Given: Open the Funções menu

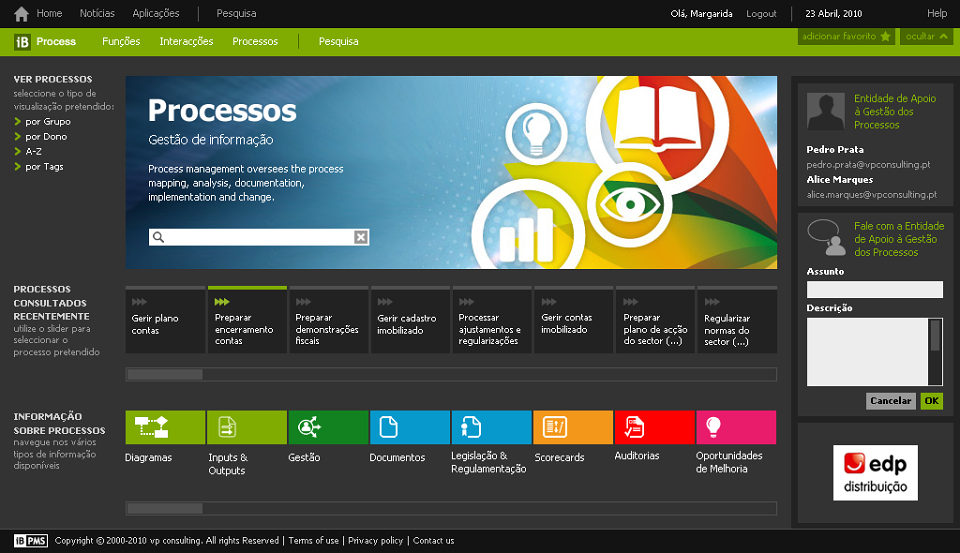Looking at the screenshot, I should coord(121,41).
